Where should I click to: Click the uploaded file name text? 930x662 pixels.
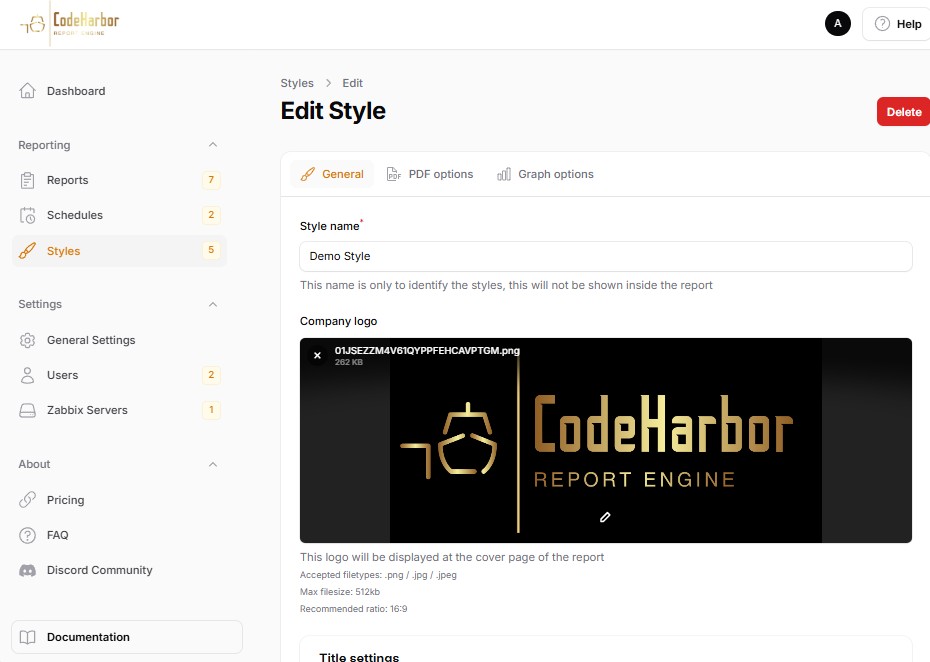pos(427,351)
